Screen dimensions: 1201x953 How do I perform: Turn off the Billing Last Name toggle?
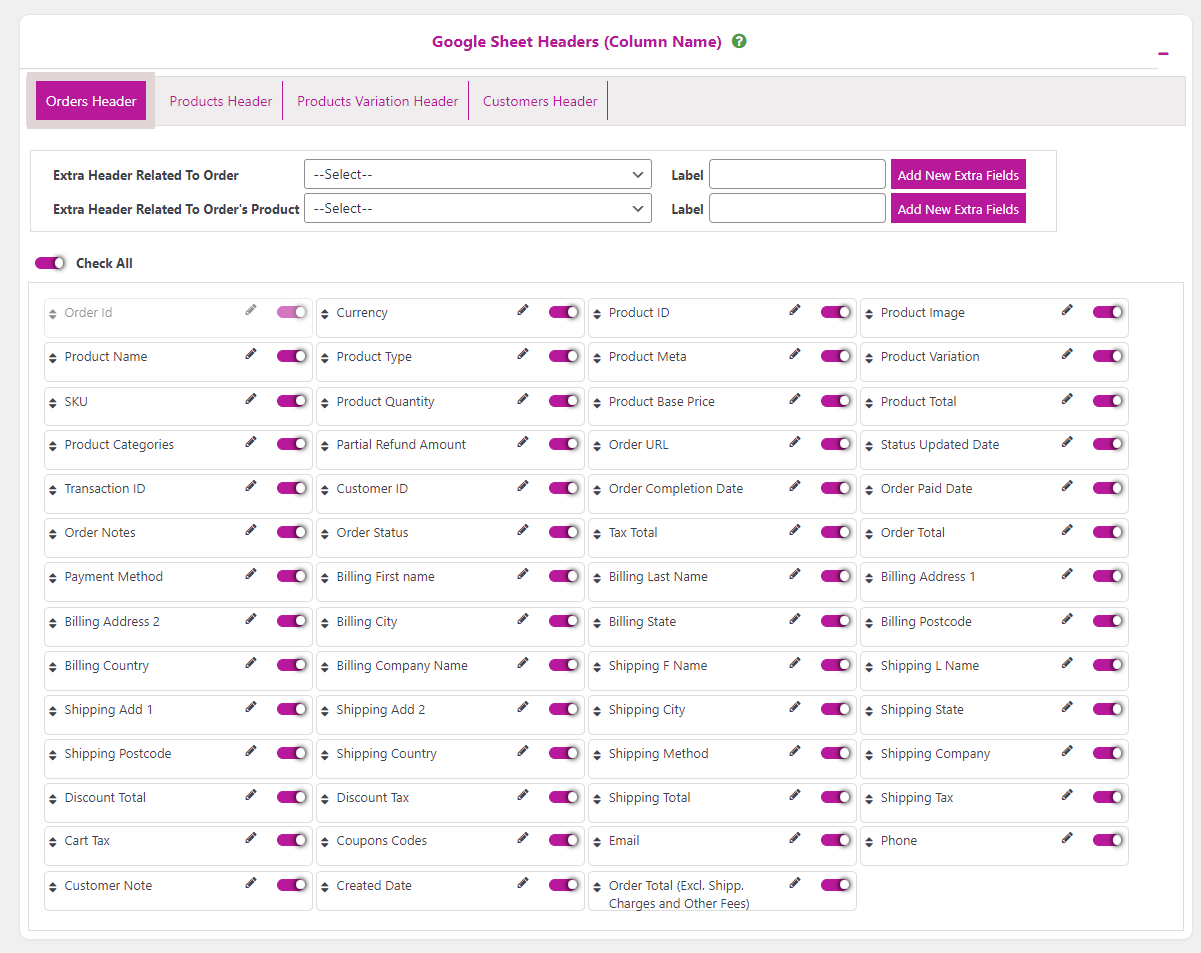point(836,576)
